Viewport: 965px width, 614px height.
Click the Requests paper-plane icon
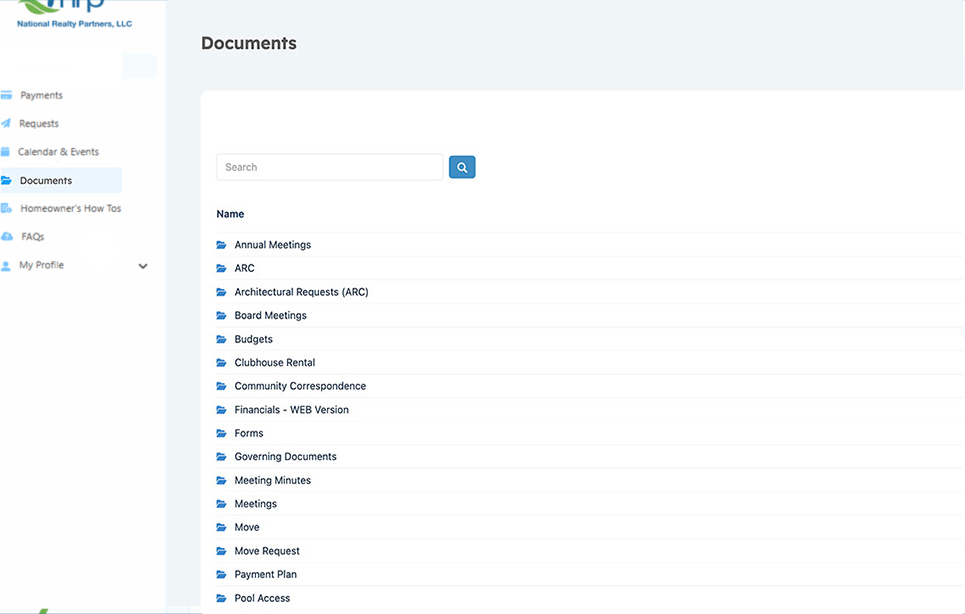click(9, 123)
